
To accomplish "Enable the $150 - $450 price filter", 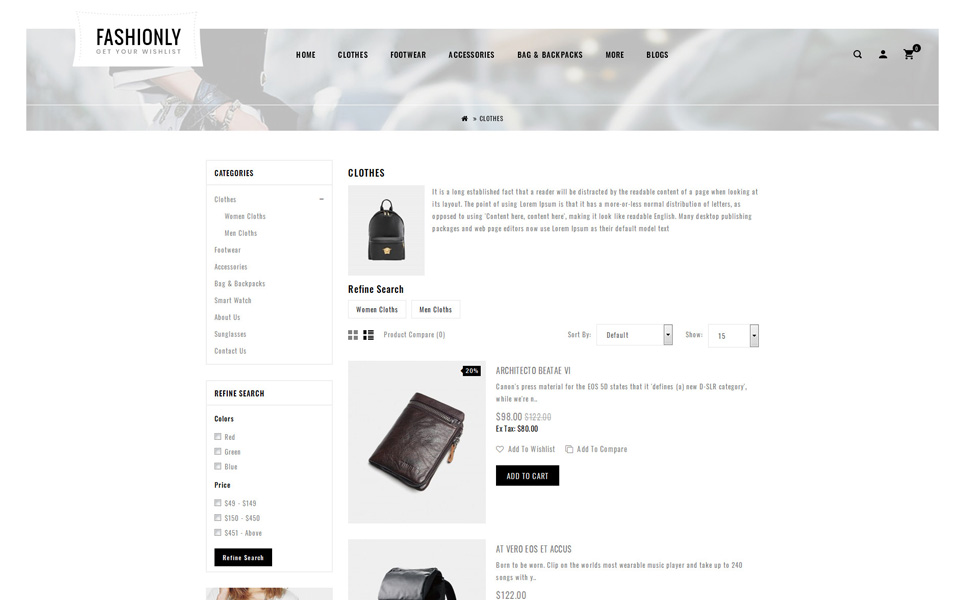I will coord(218,518).
